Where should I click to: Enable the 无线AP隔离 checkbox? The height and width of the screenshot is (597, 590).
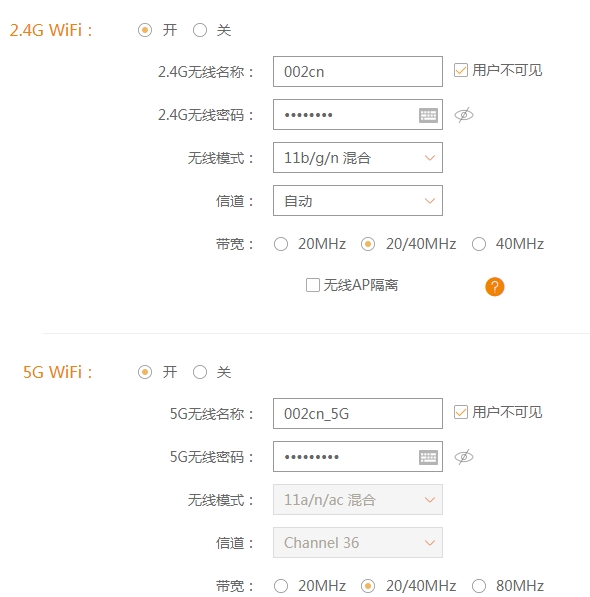click(313, 285)
